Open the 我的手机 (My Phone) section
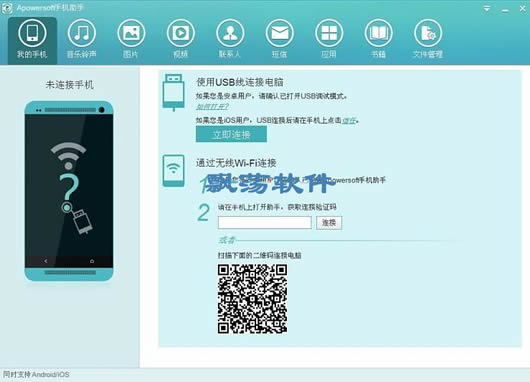Image resolution: width=530 pixels, height=382 pixels. 32,41
